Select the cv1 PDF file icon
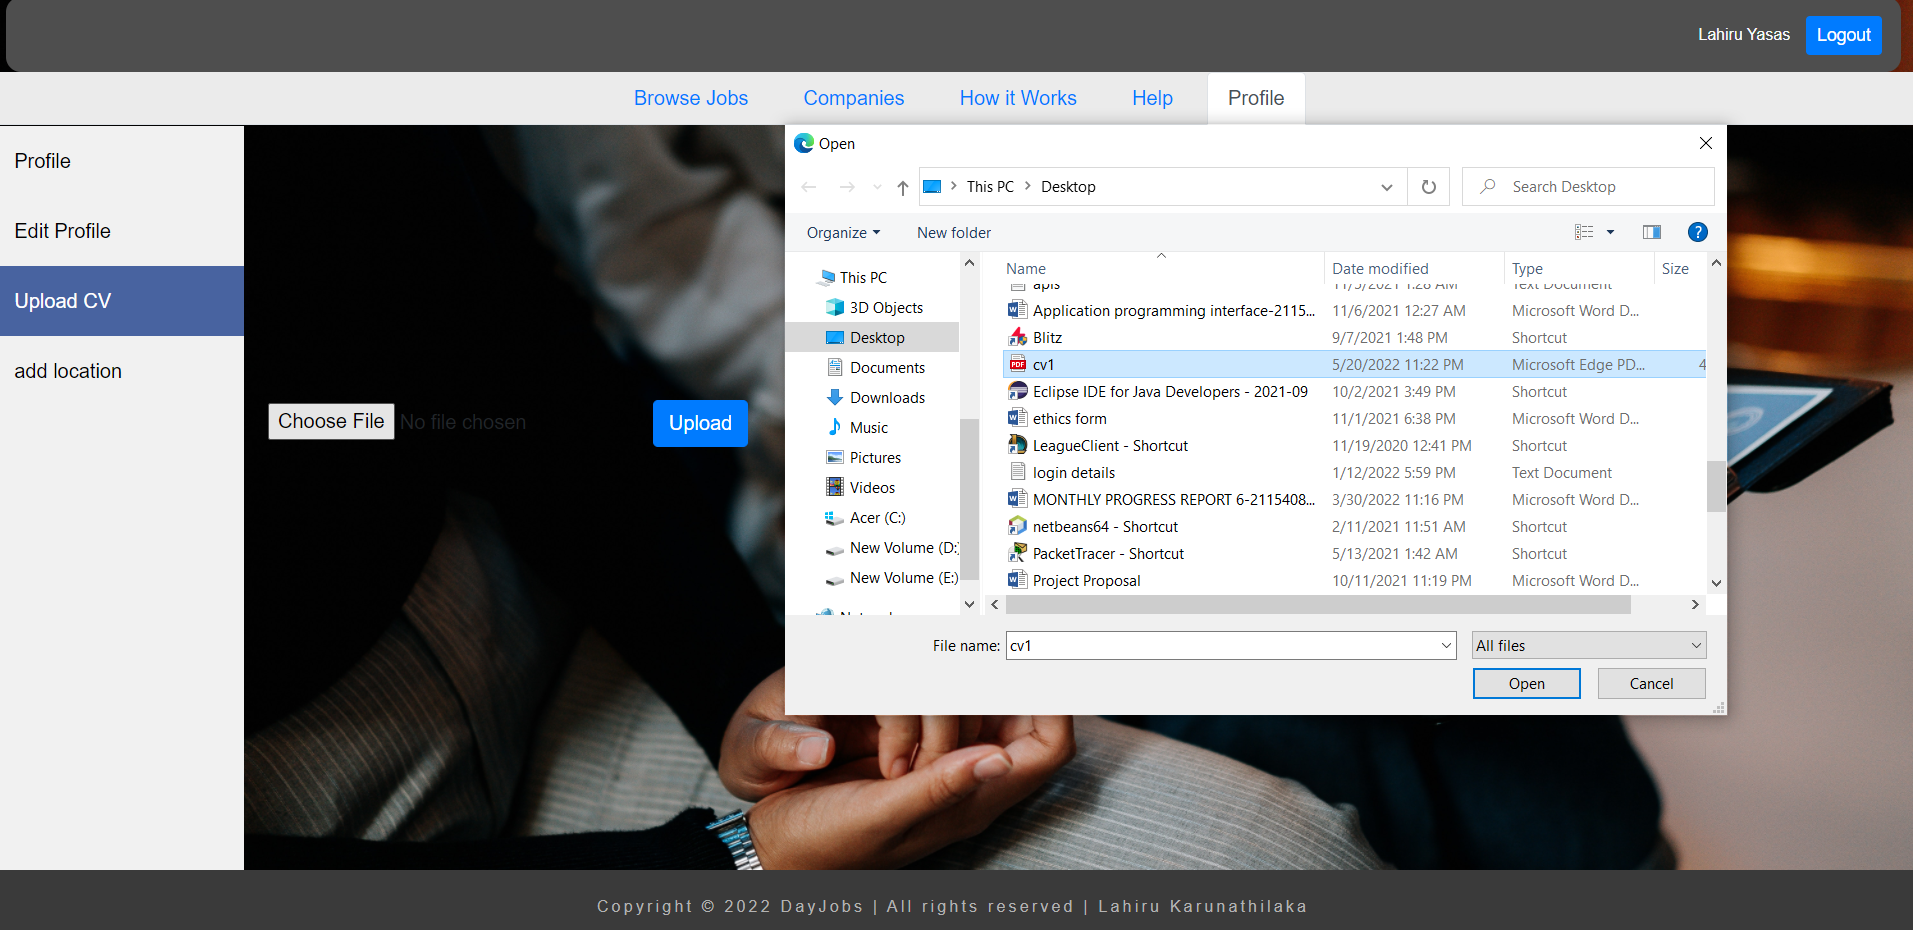 coord(1018,365)
